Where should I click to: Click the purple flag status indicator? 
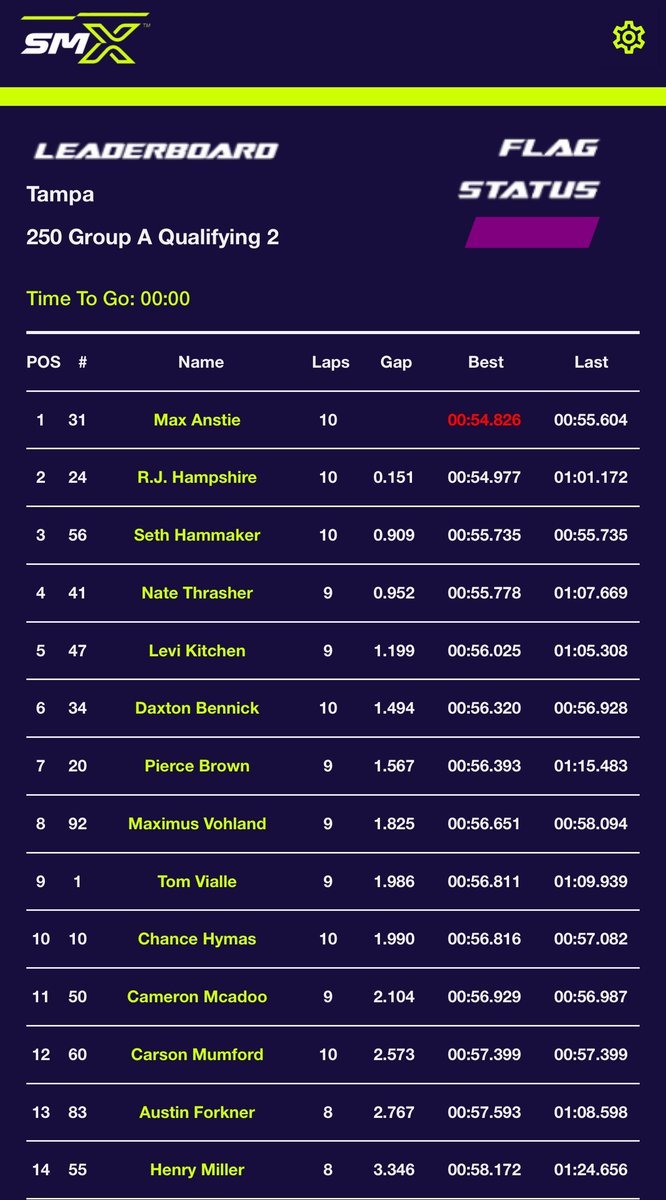coord(532,232)
